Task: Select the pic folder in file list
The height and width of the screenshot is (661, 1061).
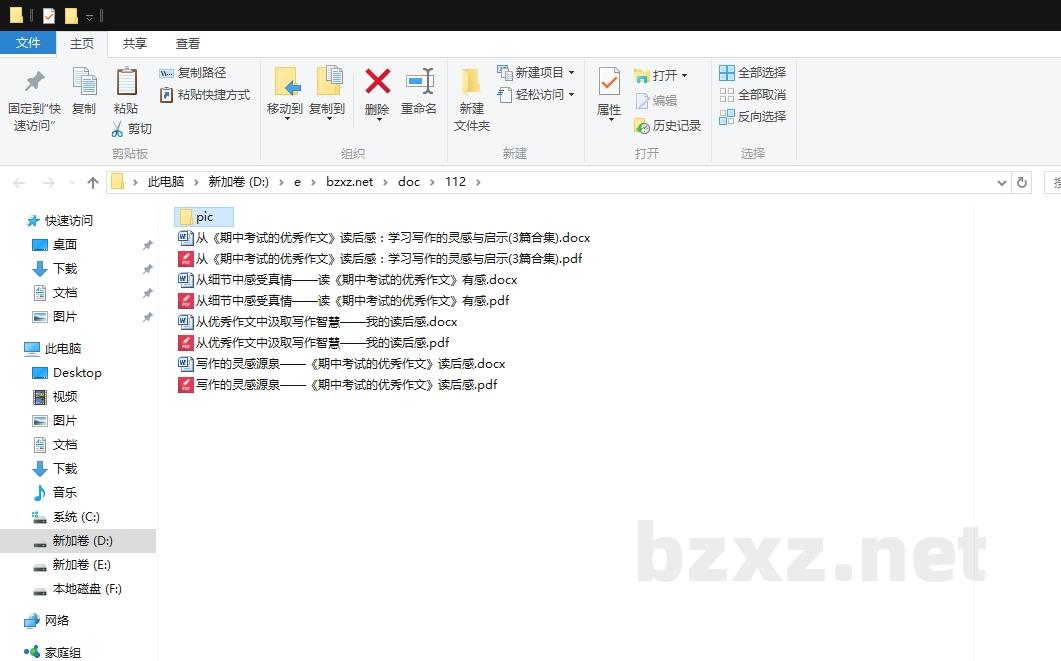Action: [x=204, y=217]
